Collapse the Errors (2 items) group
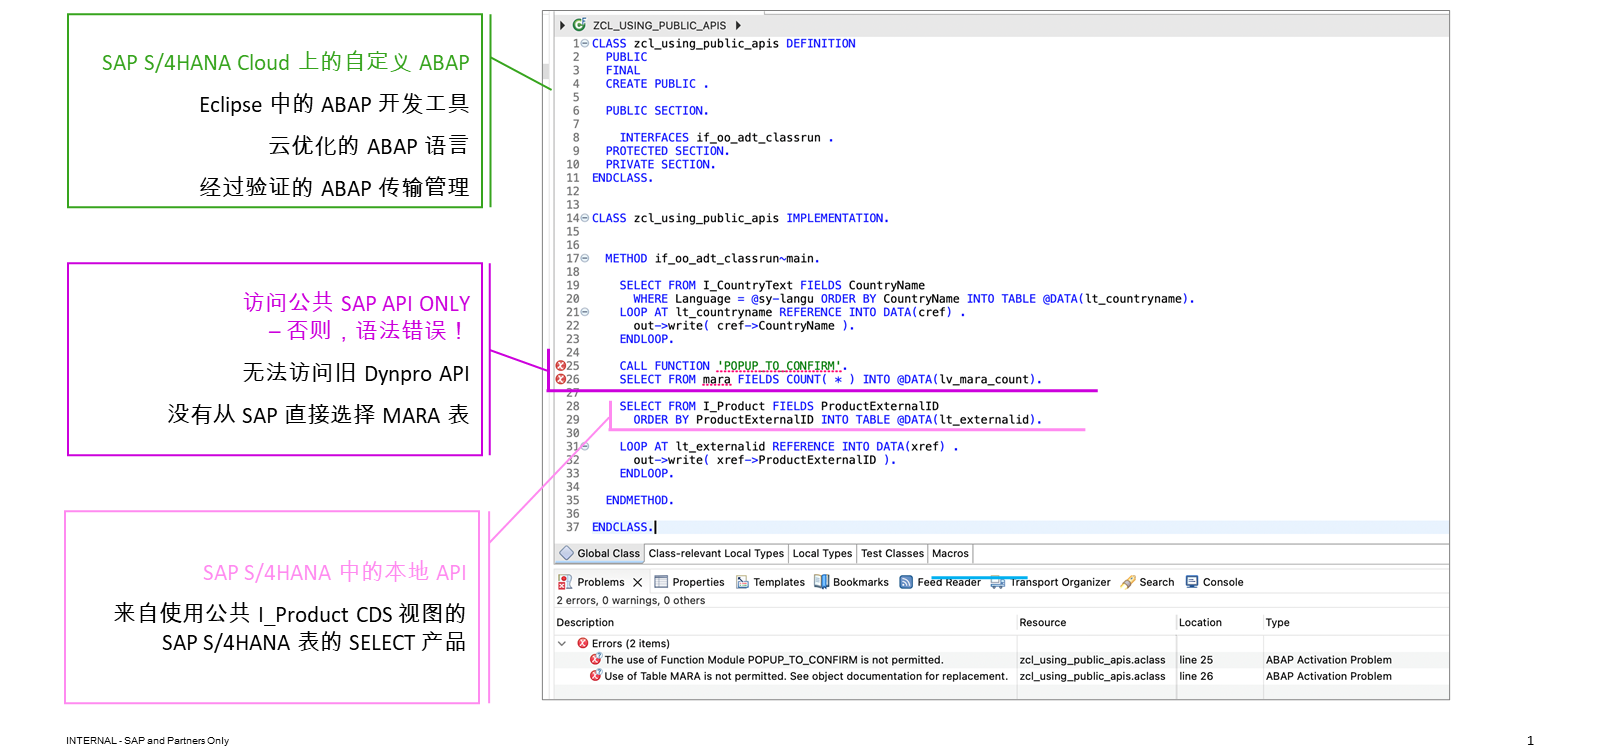The width and height of the screenshot is (1600, 756). tap(562, 643)
